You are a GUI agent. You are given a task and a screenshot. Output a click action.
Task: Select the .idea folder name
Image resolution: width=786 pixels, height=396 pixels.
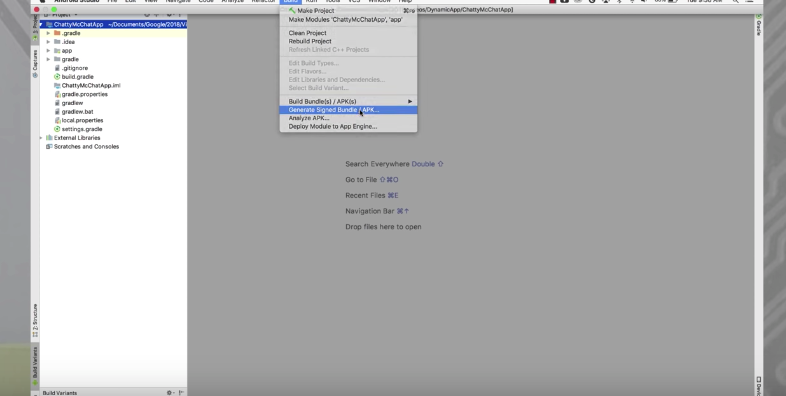pos(68,42)
